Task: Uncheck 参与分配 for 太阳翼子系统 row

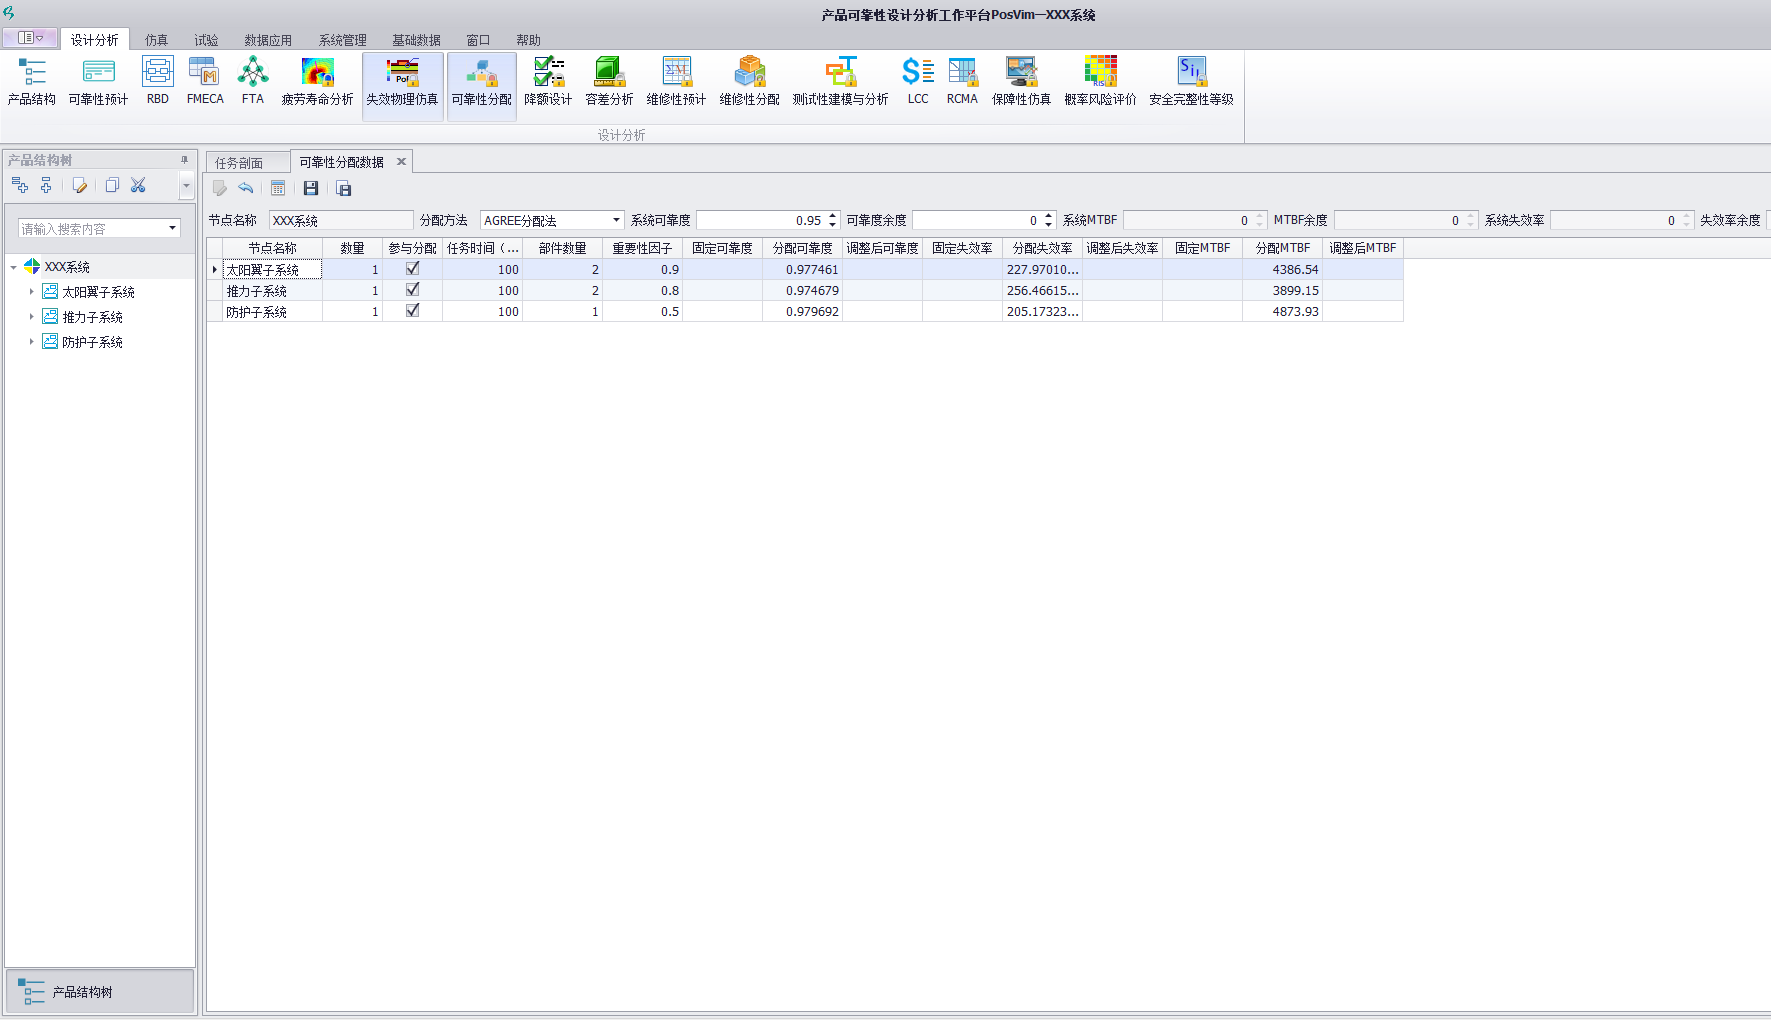Action: click(412, 269)
